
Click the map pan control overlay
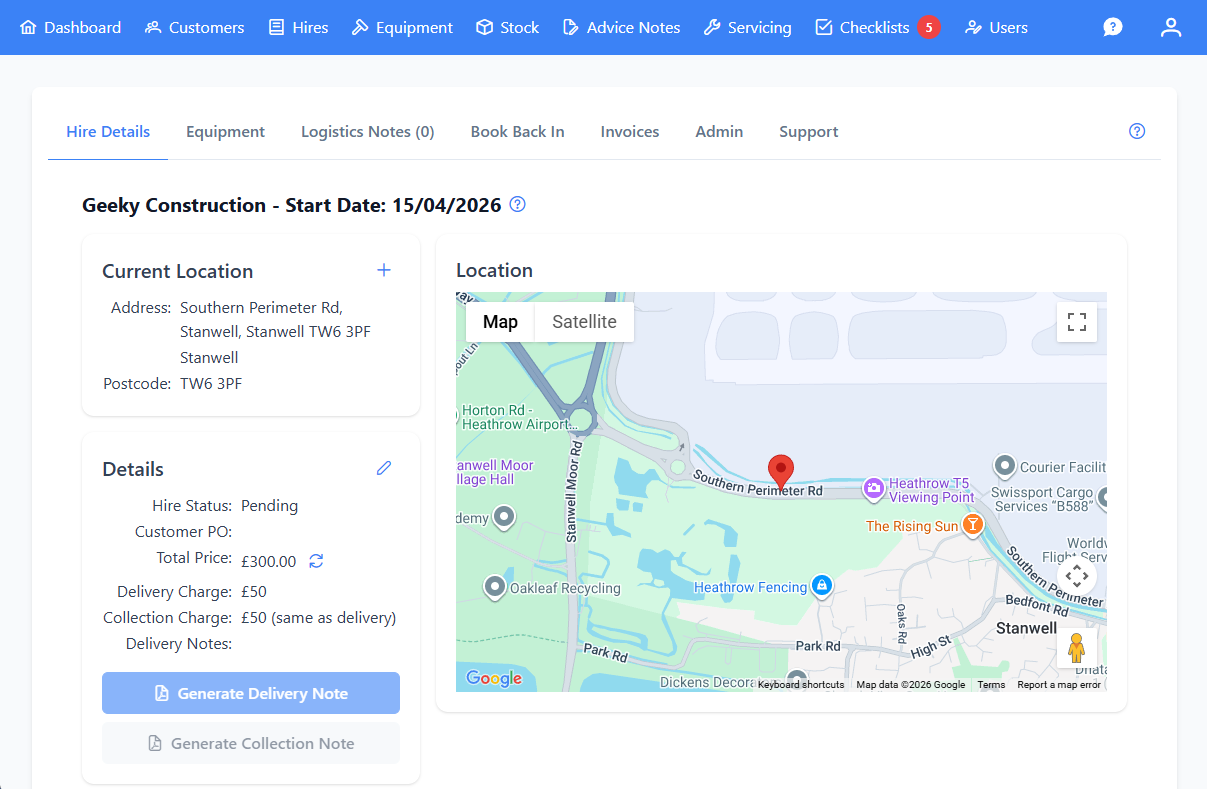point(1077,575)
